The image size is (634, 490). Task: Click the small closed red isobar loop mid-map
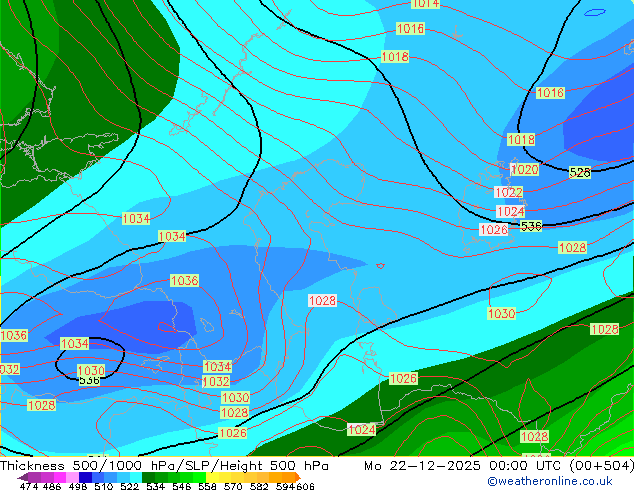pyautogui.click(x=380, y=266)
